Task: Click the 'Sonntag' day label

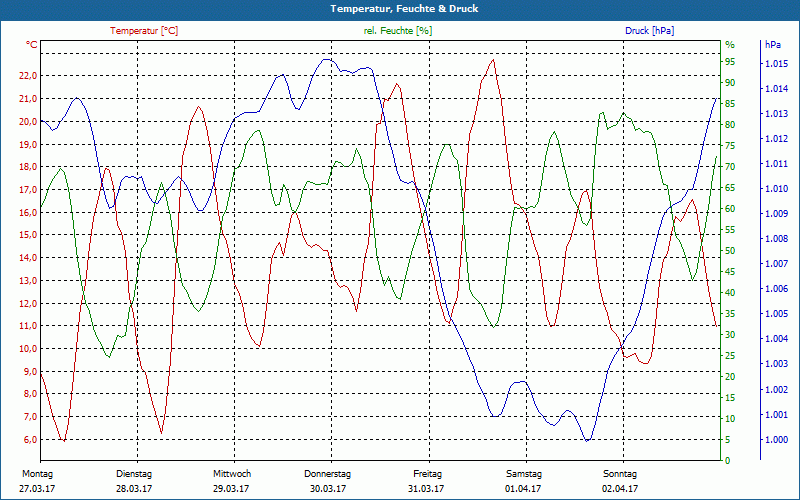Action: point(620,474)
